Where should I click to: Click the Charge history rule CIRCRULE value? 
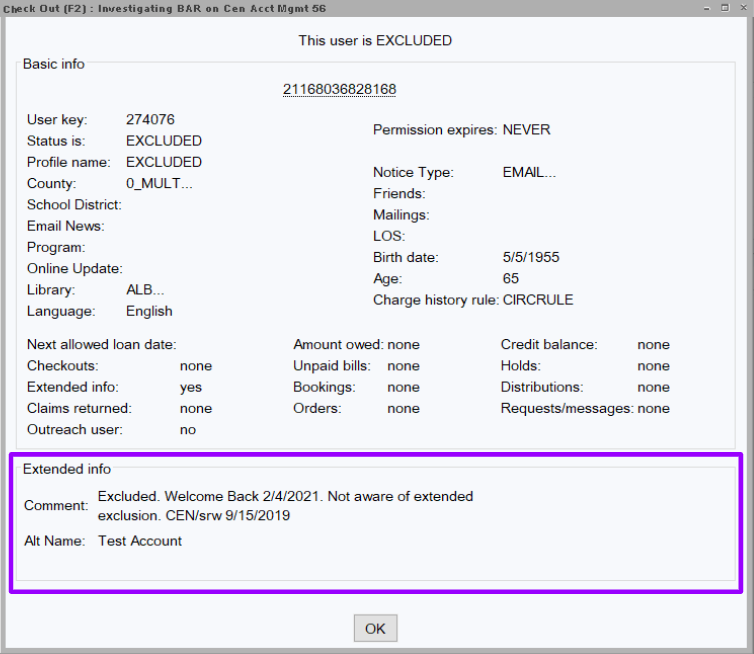(x=538, y=300)
